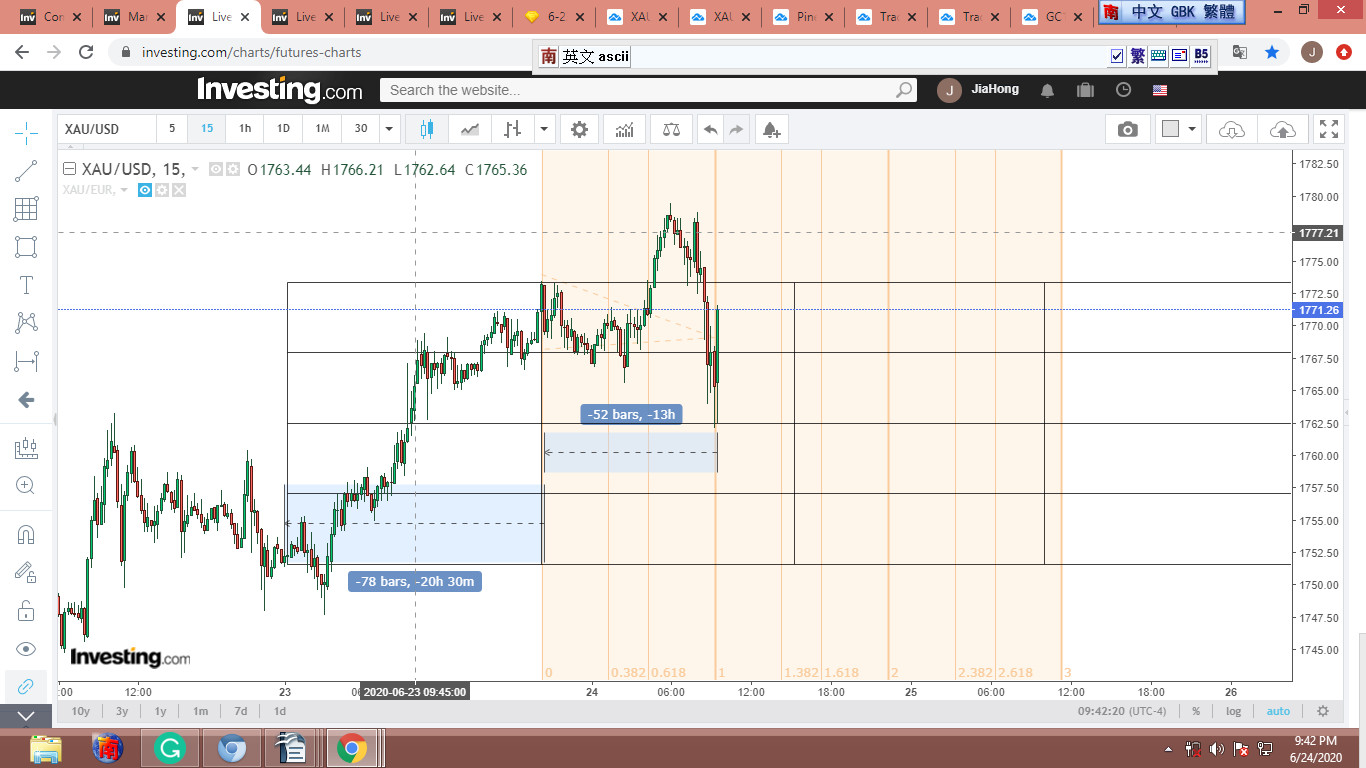
Task: Open JiaHong account menu
Action: coord(980,90)
